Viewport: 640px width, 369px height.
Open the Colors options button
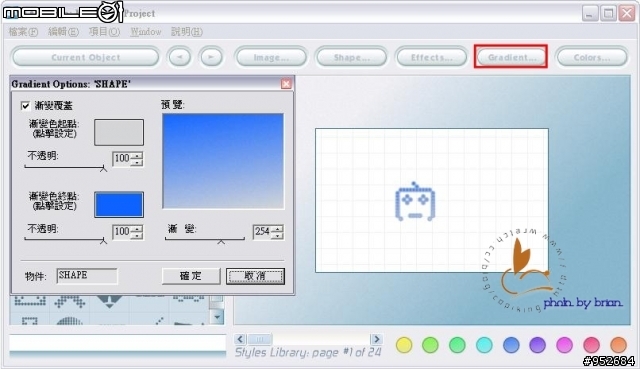[x=592, y=57]
